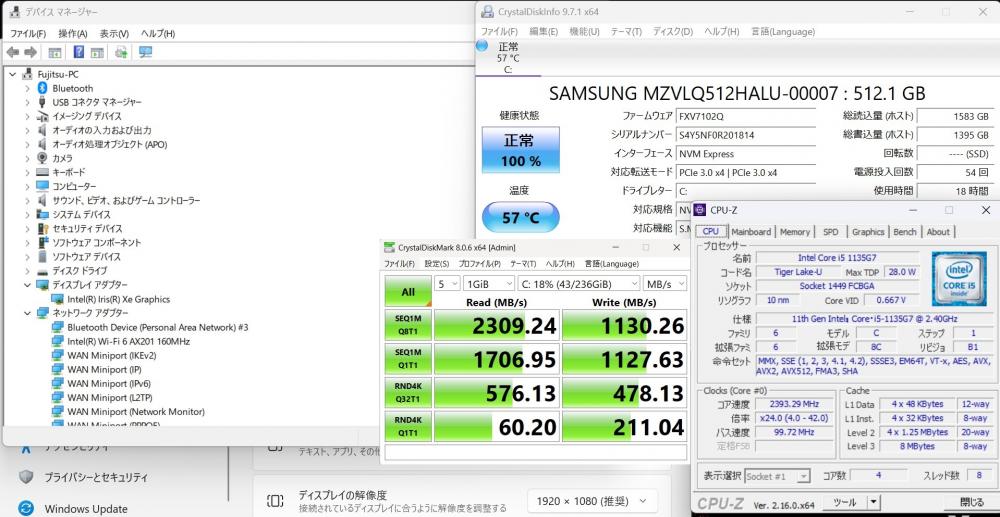Image resolution: width=1000 pixels, height=517 pixels.
Task: Click the Device Manager title bar icon
Action: (15, 12)
